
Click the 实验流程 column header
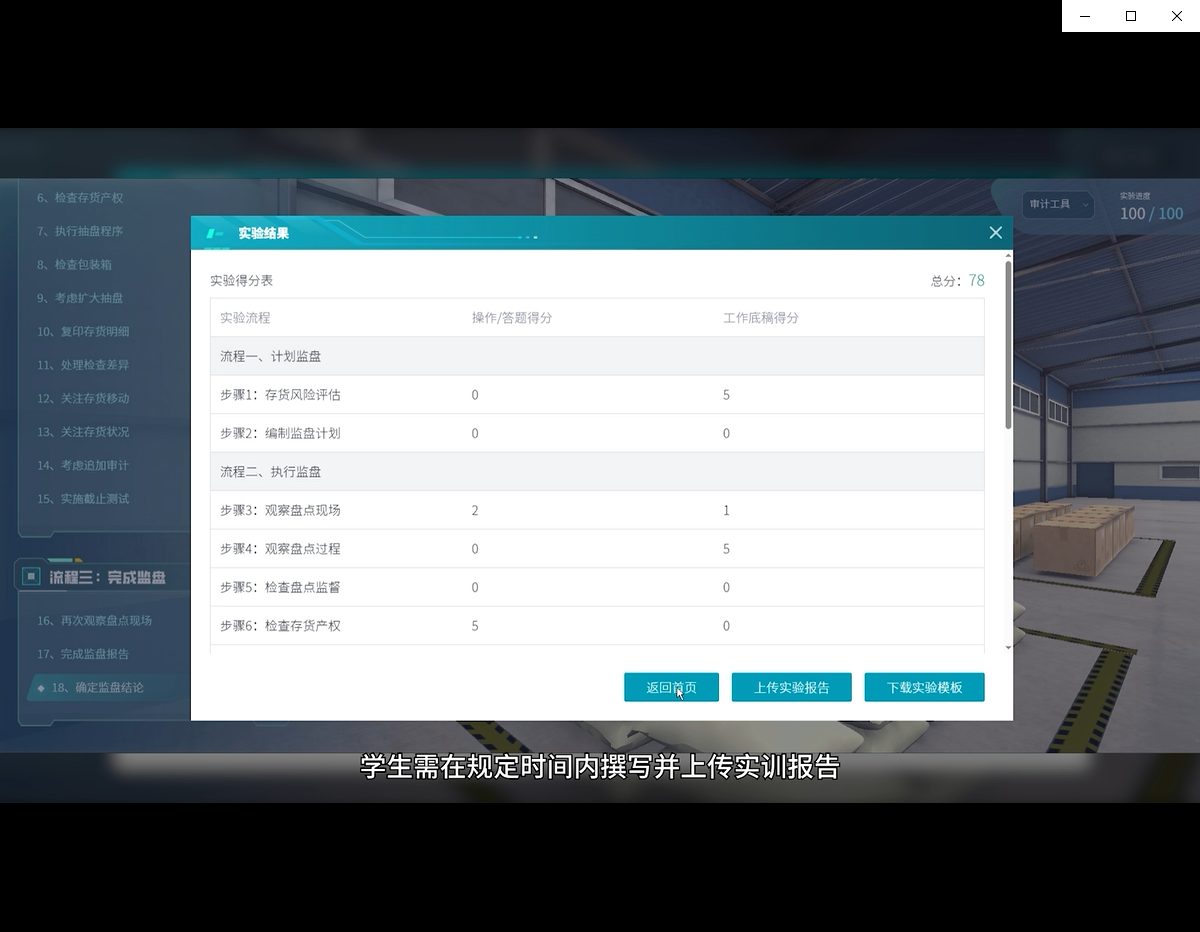pos(245,318)
